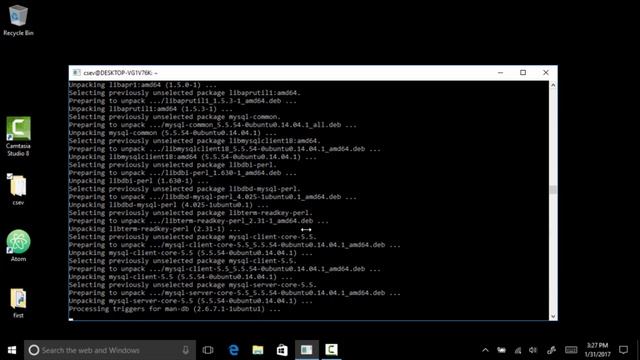
Task: Launch Microsoft Edge from the taskbar
Action: click(x=233, y=350)
